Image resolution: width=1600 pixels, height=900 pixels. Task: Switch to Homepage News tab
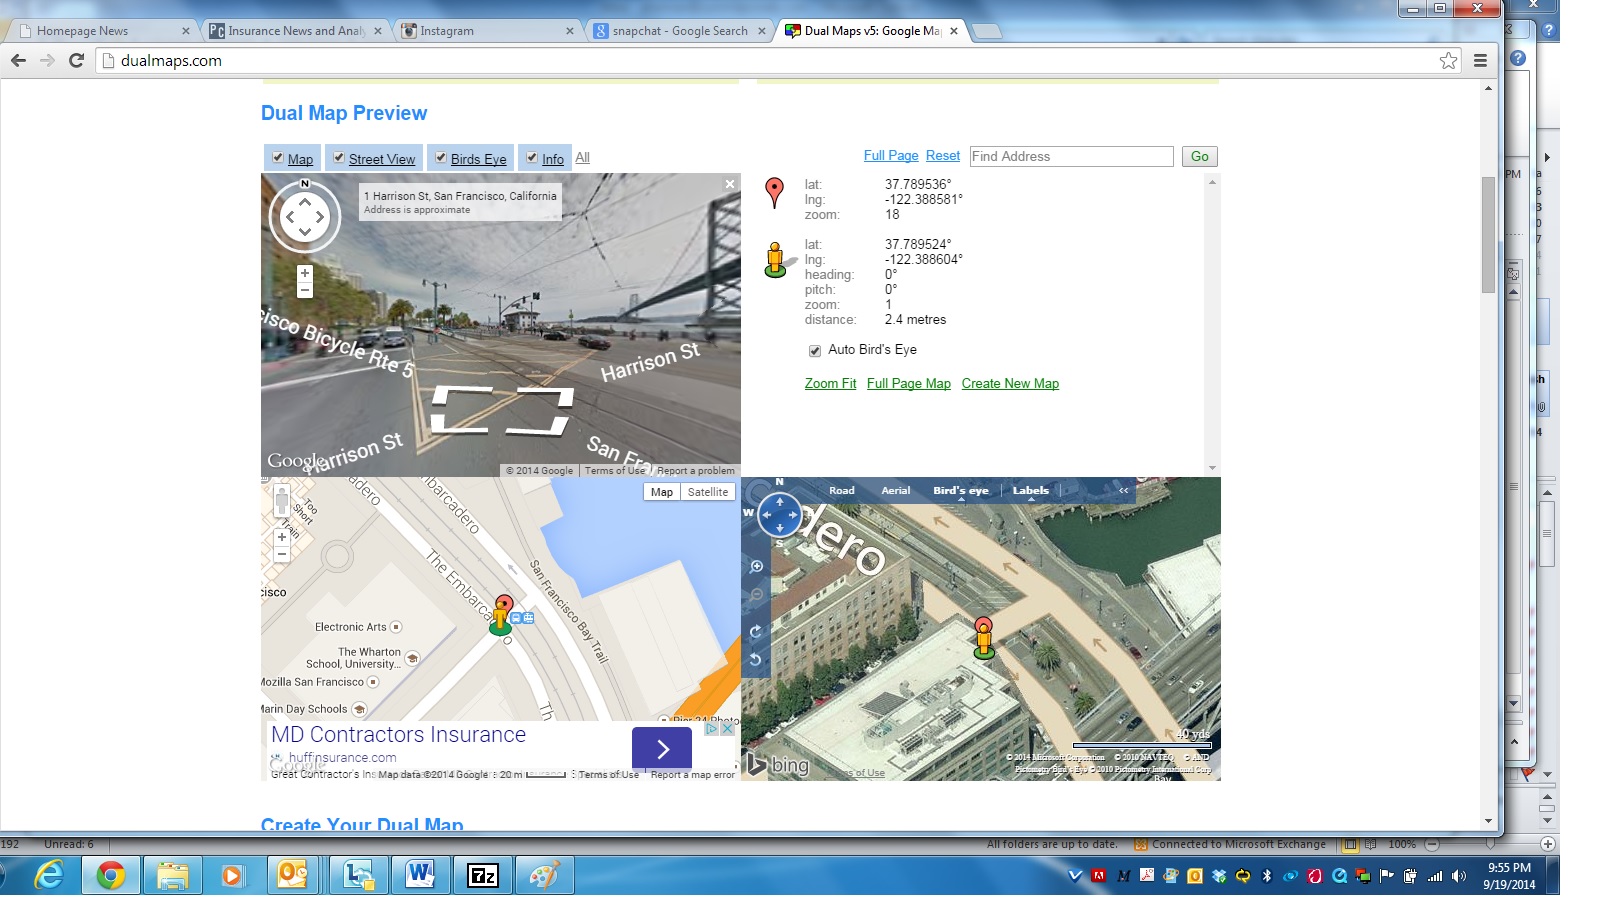coord(103,31)
